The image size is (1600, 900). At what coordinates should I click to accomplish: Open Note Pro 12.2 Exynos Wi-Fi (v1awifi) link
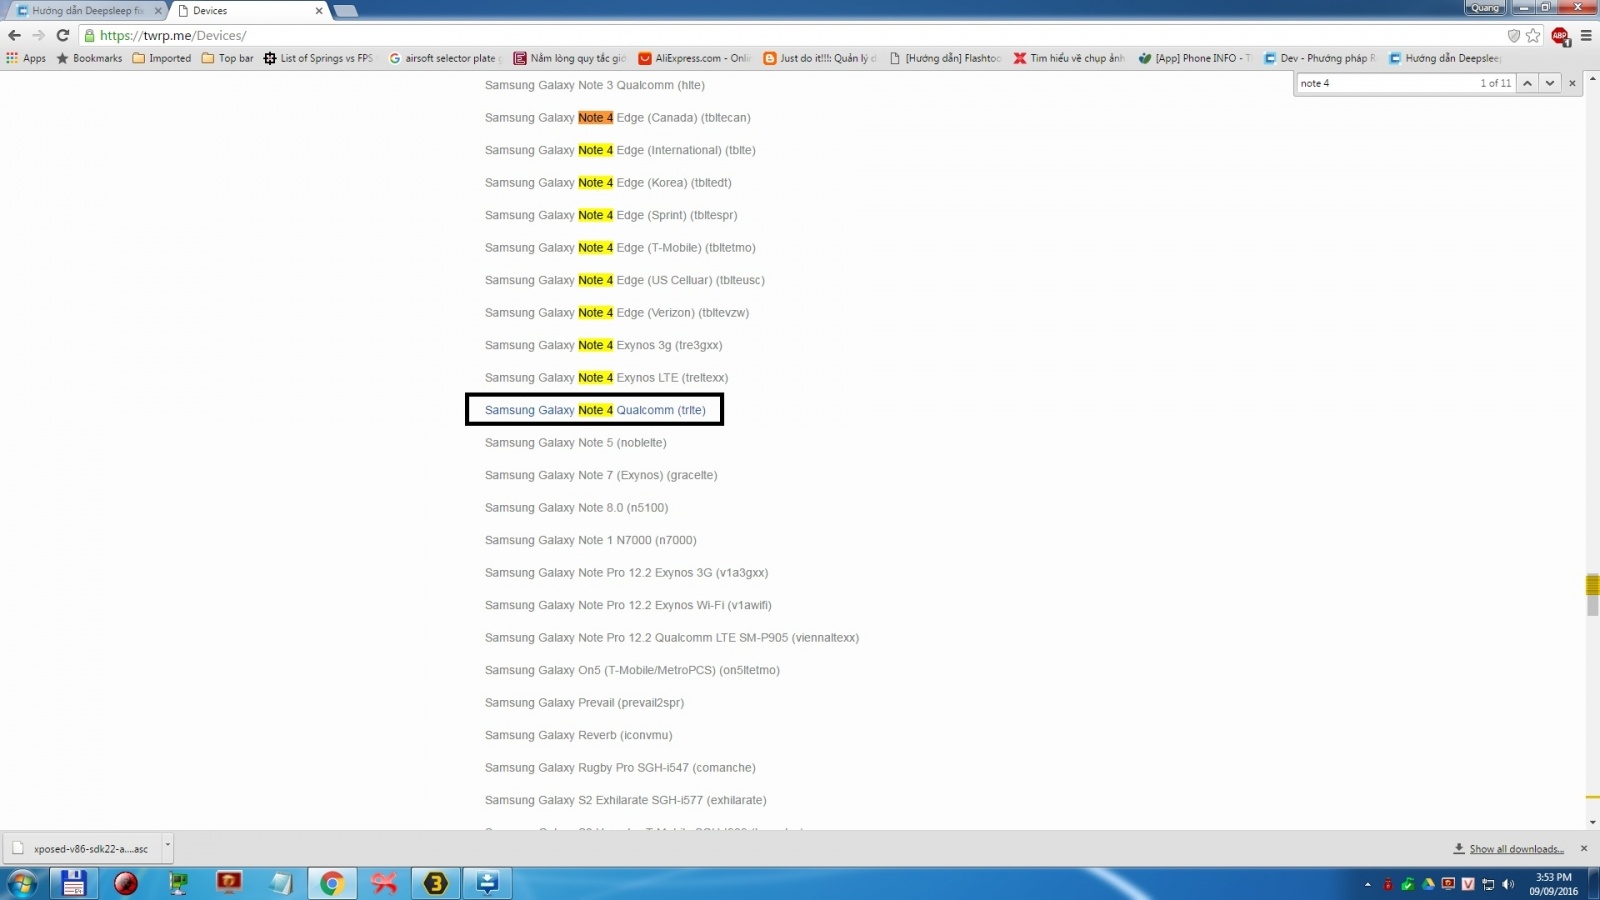628,605
